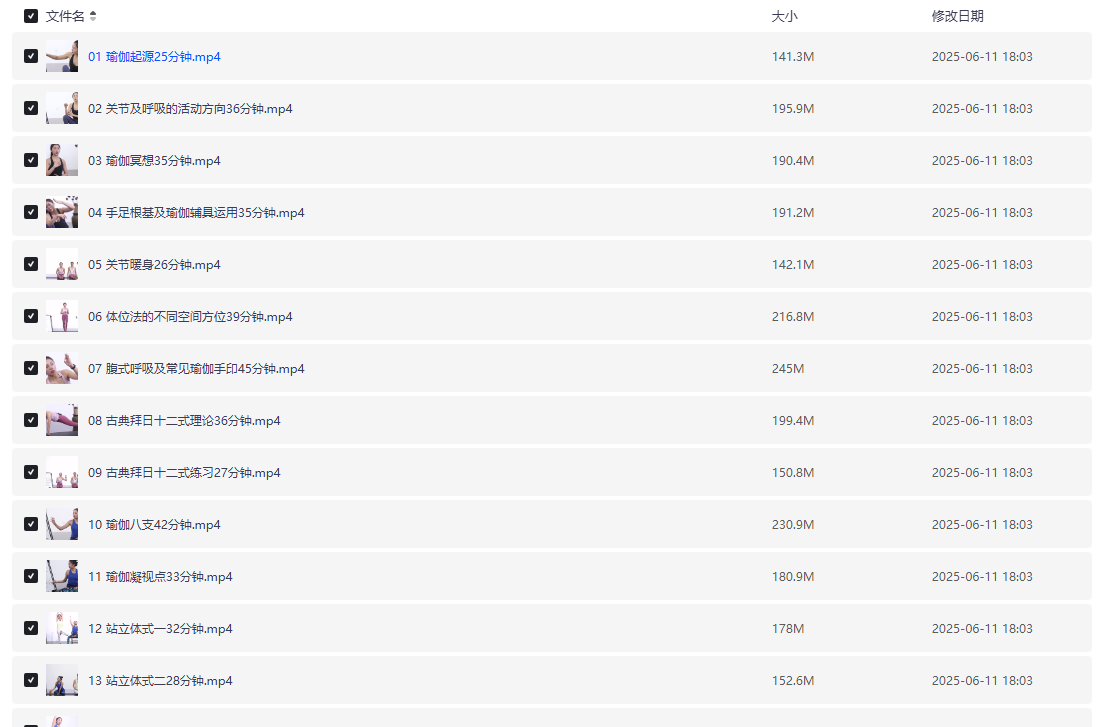The width and height of the screenshot is (1102, 727).
Task: Open the 01 瑜伽起源25分钟.mp4 file link
Action: 154,57
